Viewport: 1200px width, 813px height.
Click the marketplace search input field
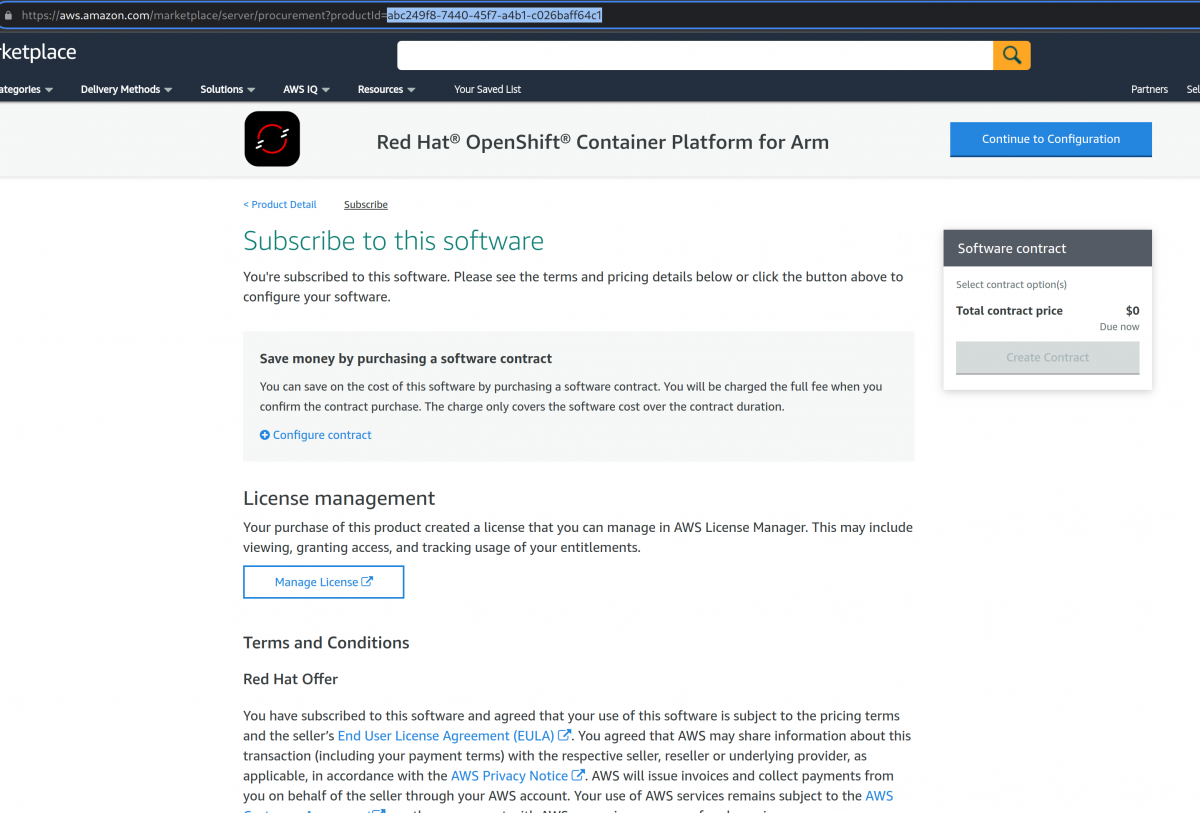tap(693, 55)
